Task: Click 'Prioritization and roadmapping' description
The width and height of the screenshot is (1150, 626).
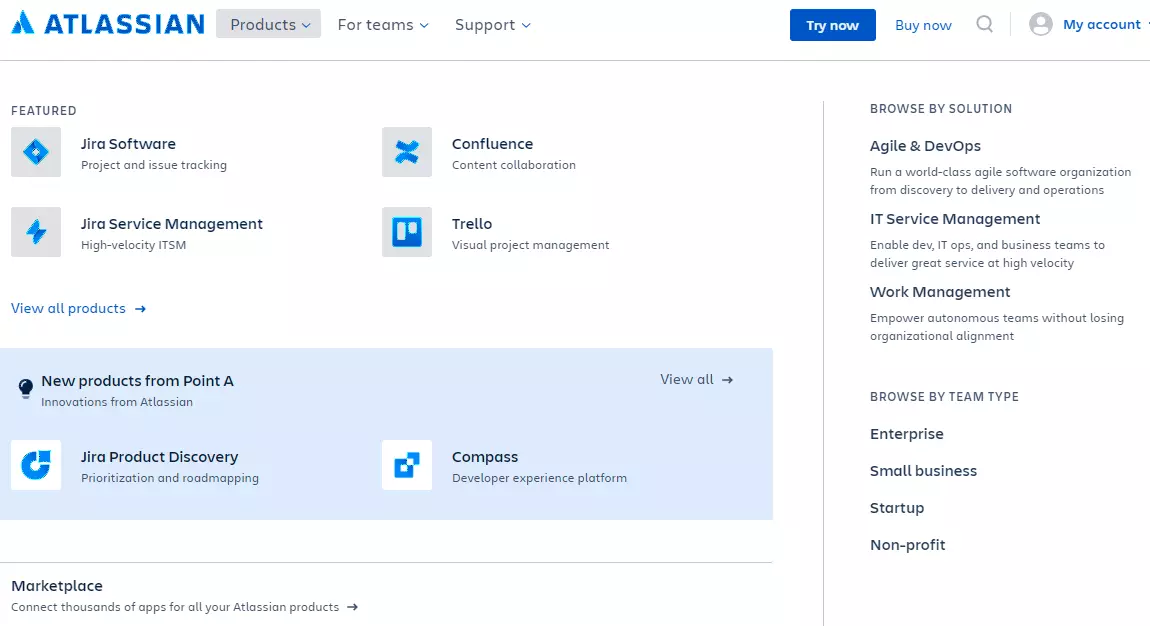Action: (x=169, y=478)
